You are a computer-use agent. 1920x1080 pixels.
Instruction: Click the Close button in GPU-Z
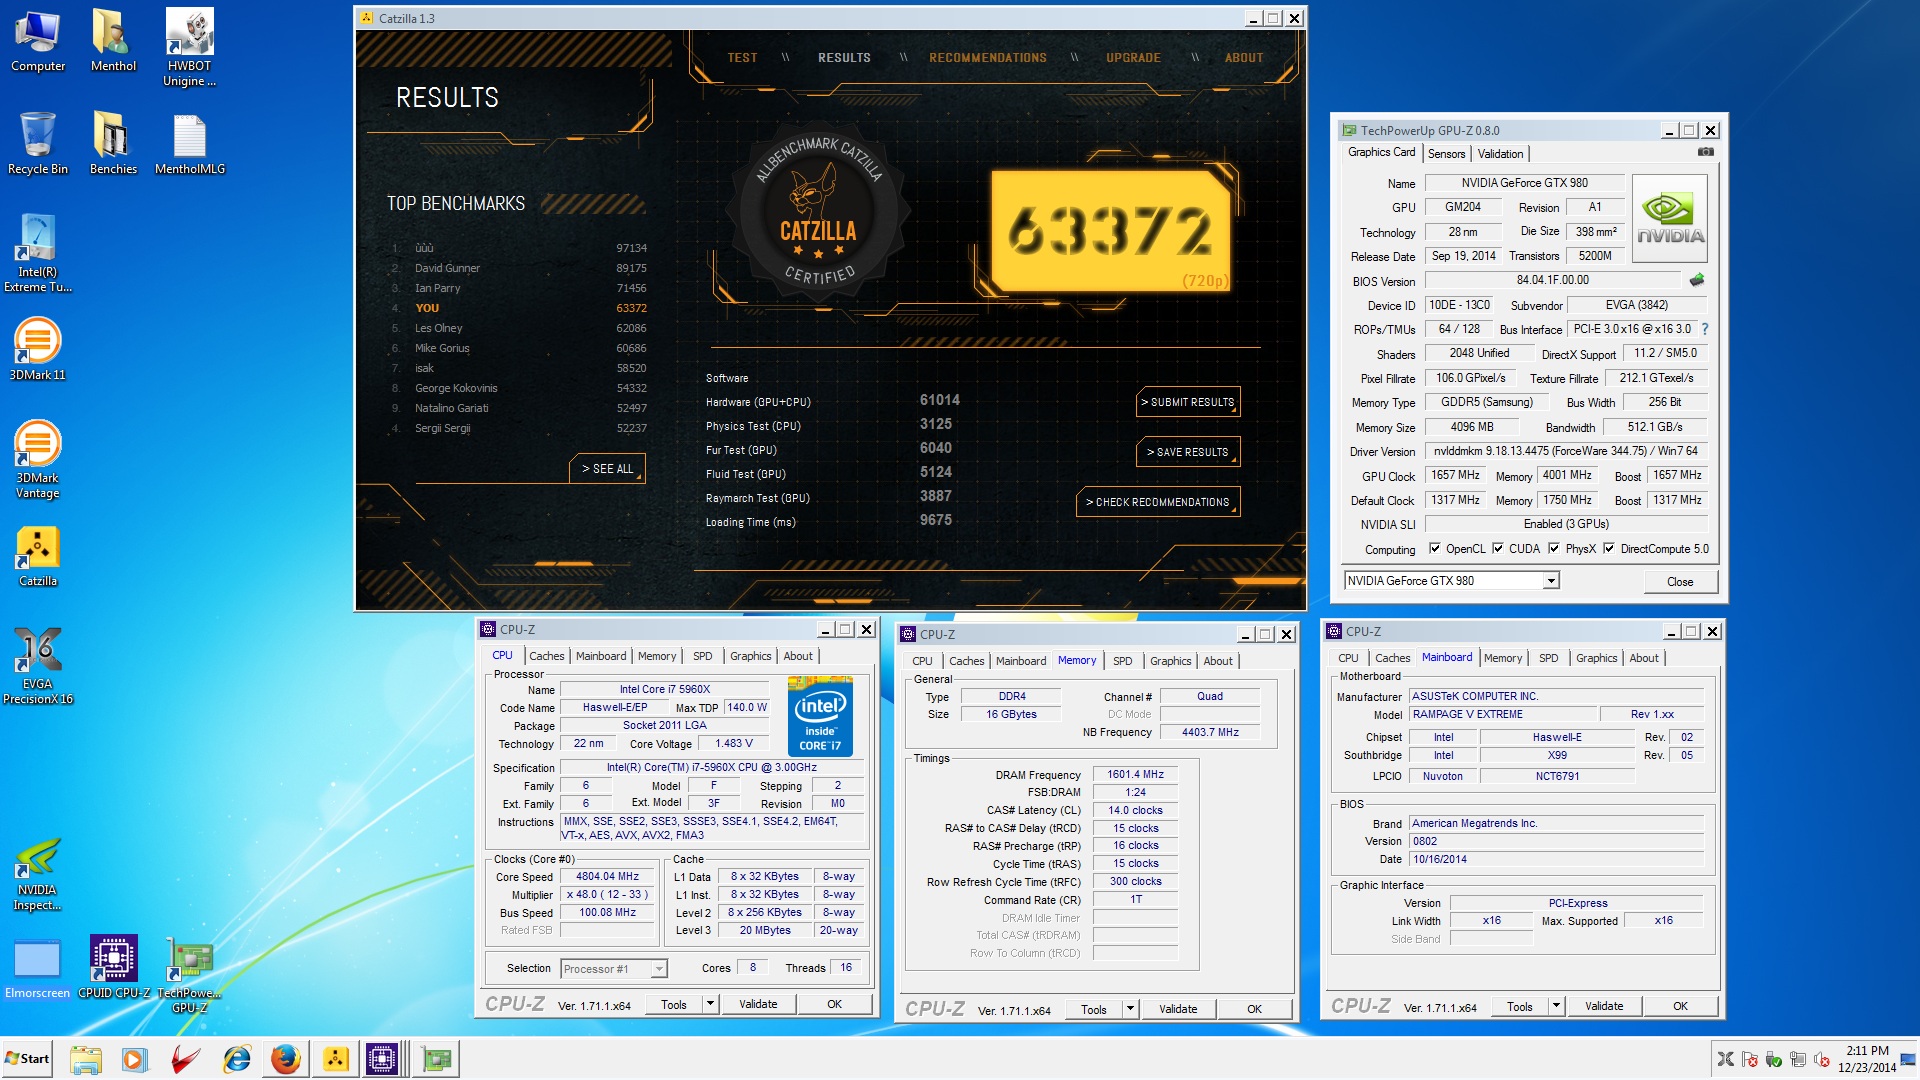coord(1680,582)
